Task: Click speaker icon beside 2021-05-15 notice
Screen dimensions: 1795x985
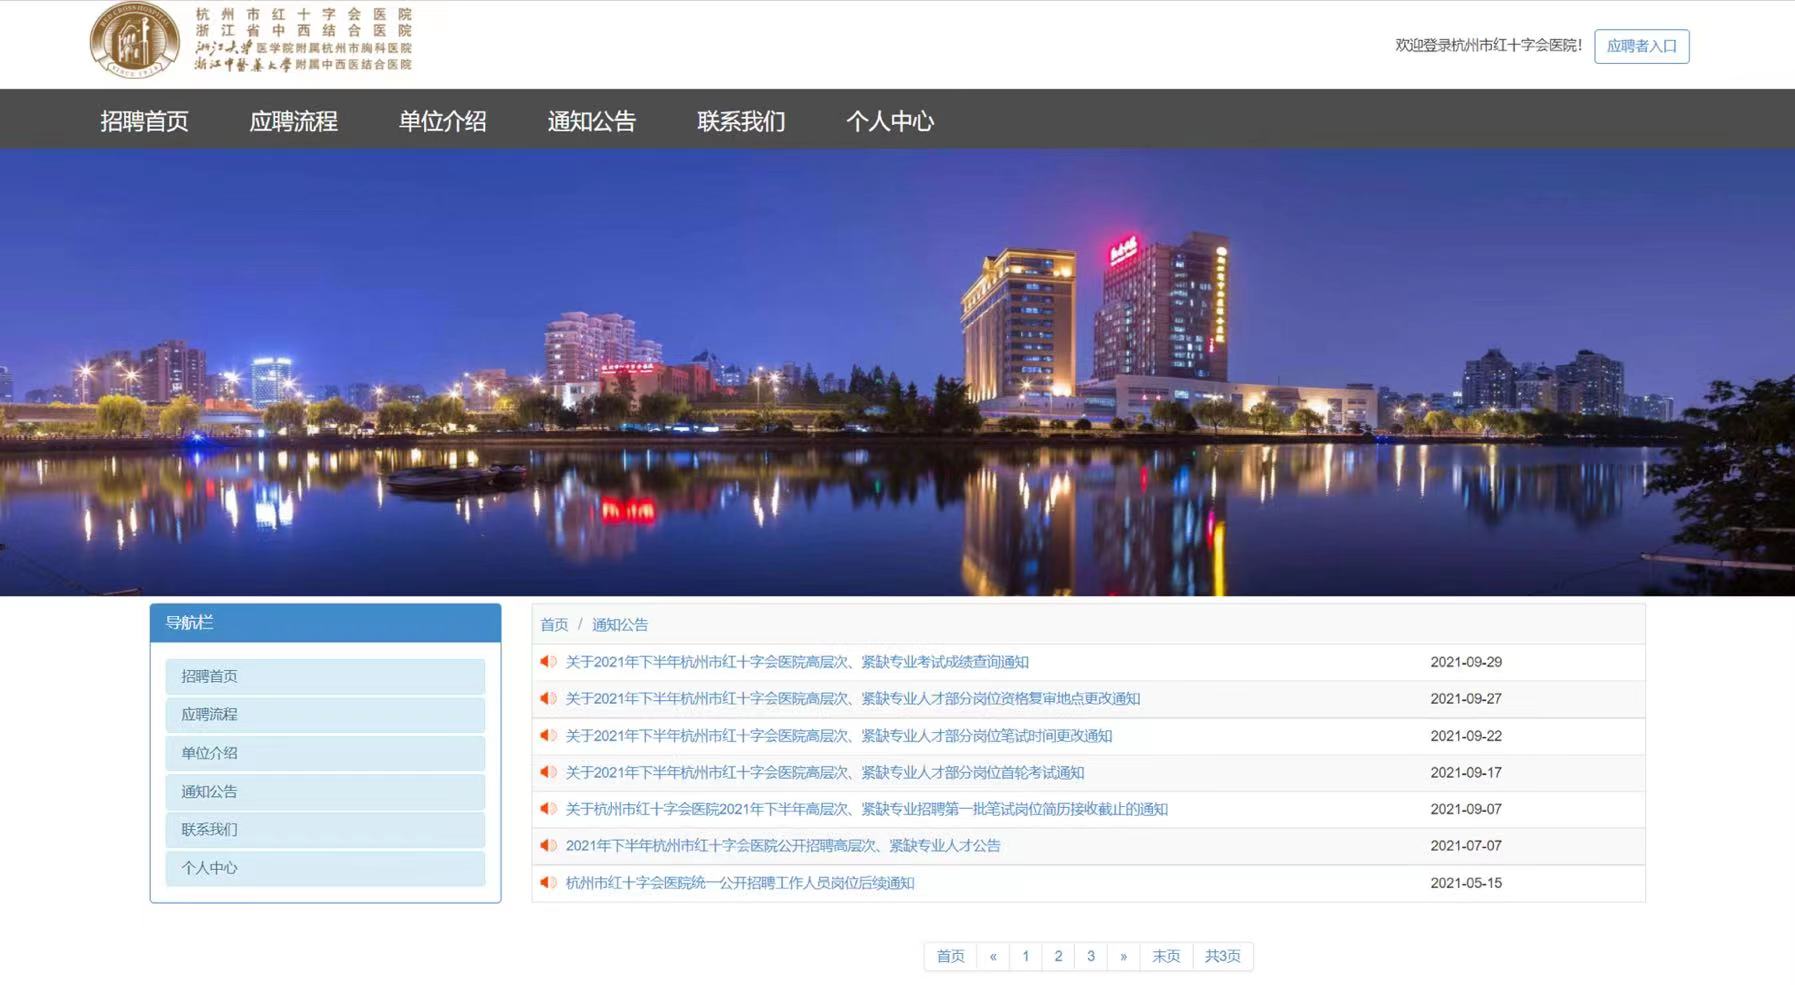Action: coord(548,883)
